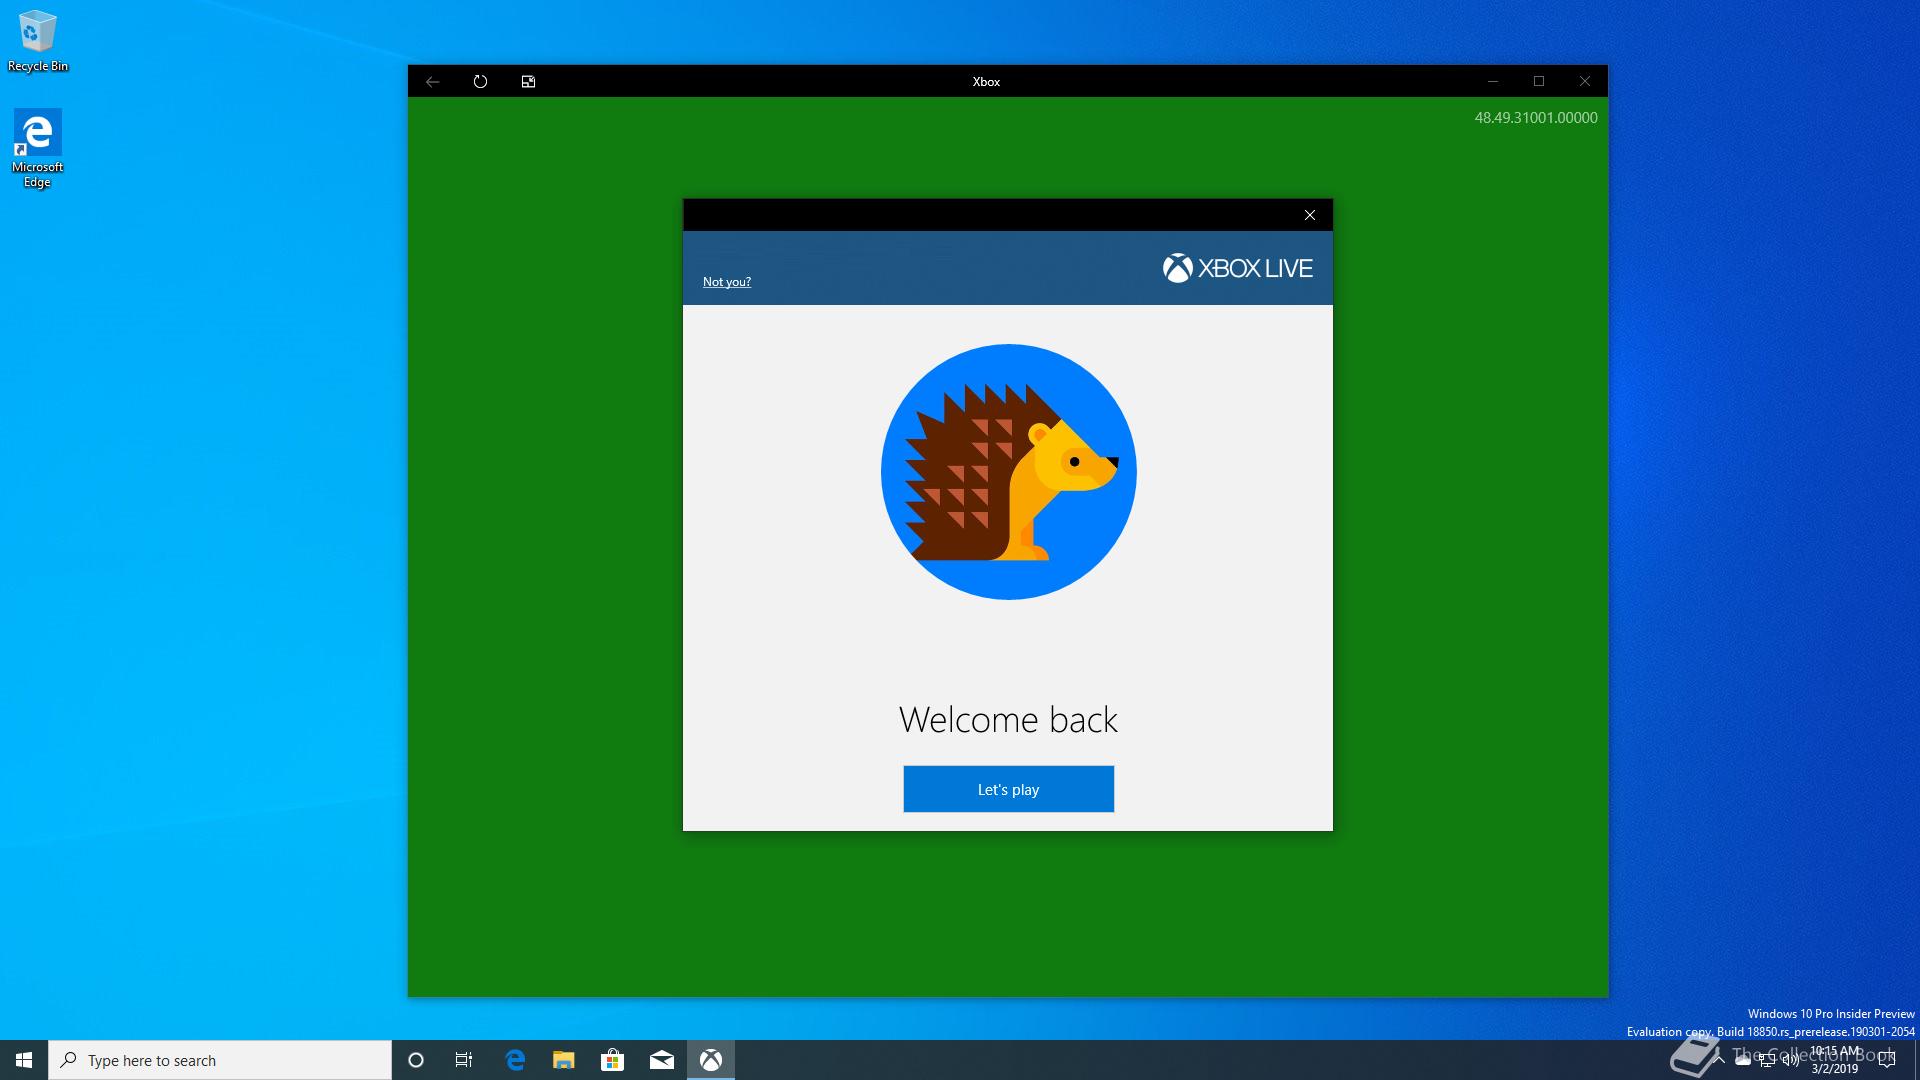Go back in the Xbox app
This screenshot has width=1920, height=1080.
tap(432, 82)
